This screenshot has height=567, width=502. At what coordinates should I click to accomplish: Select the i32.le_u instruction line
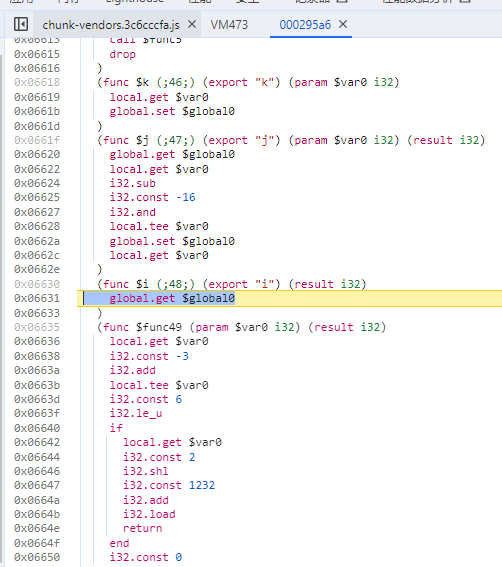coord(136,413)
